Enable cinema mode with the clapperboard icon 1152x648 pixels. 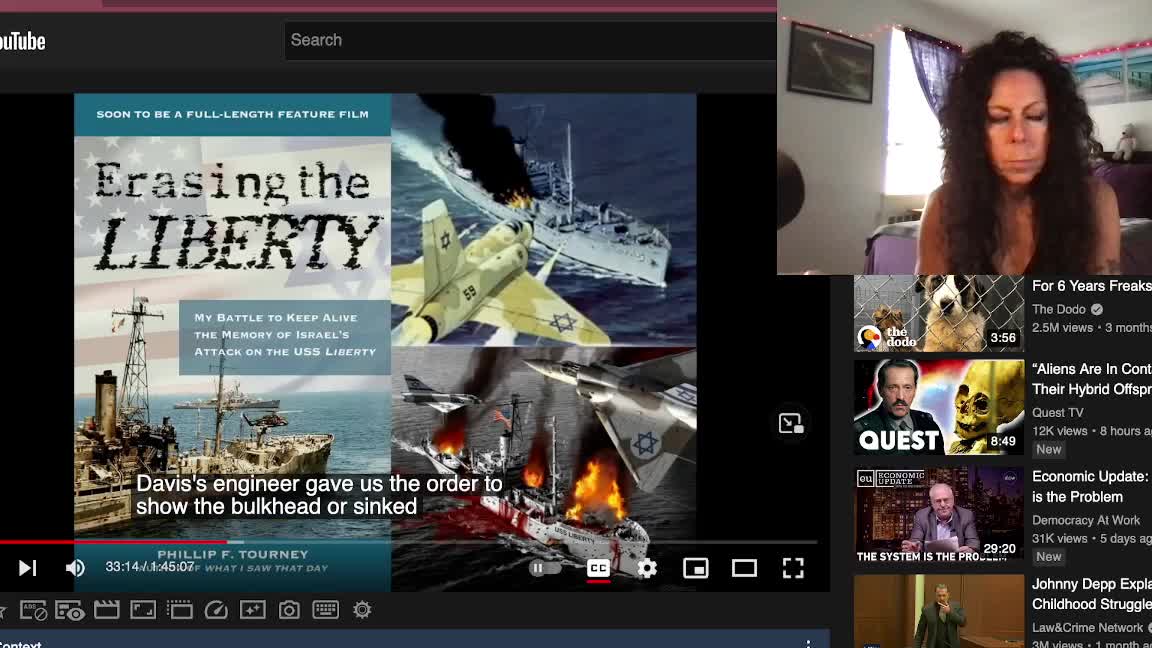(107, 609)
